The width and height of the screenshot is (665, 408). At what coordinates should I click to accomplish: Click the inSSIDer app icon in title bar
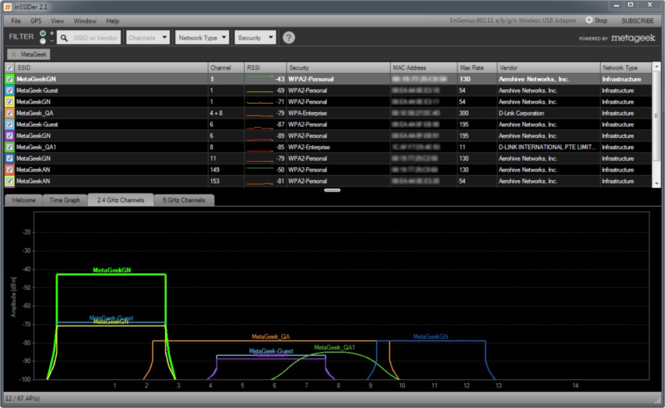pos(8,7)
